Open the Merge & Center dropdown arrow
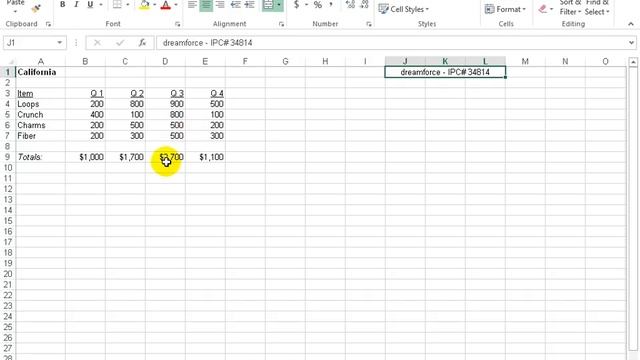The width and height of the screenshot is (640, 360). (x=279, y=4)
